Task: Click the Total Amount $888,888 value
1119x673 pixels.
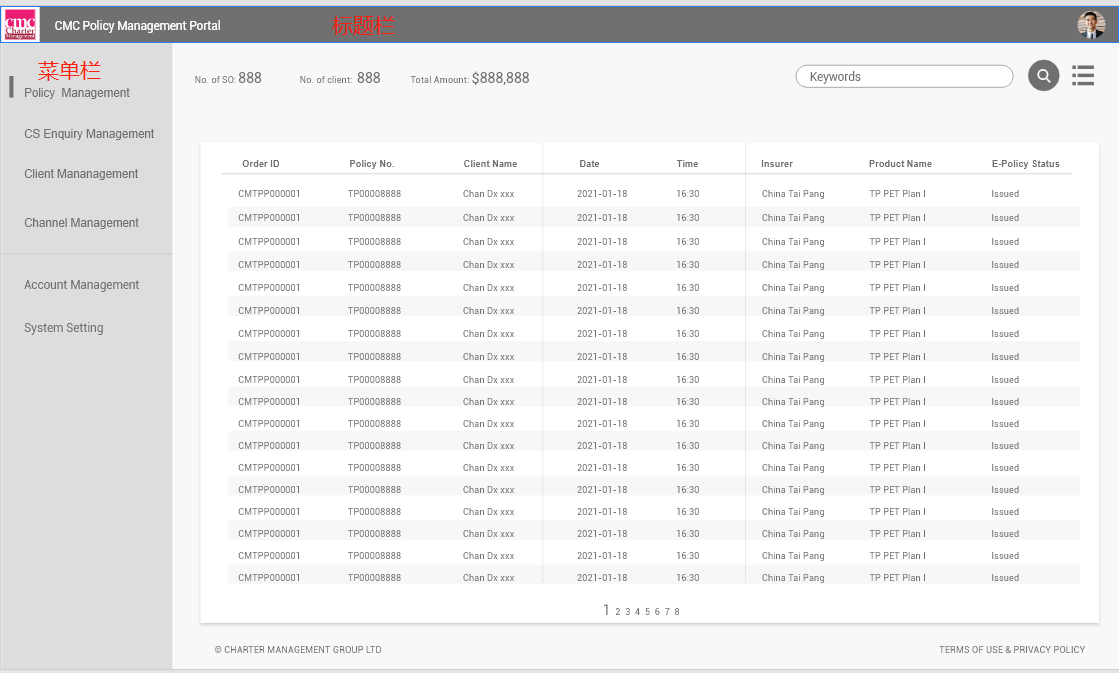Action: (x=470, y=79)
